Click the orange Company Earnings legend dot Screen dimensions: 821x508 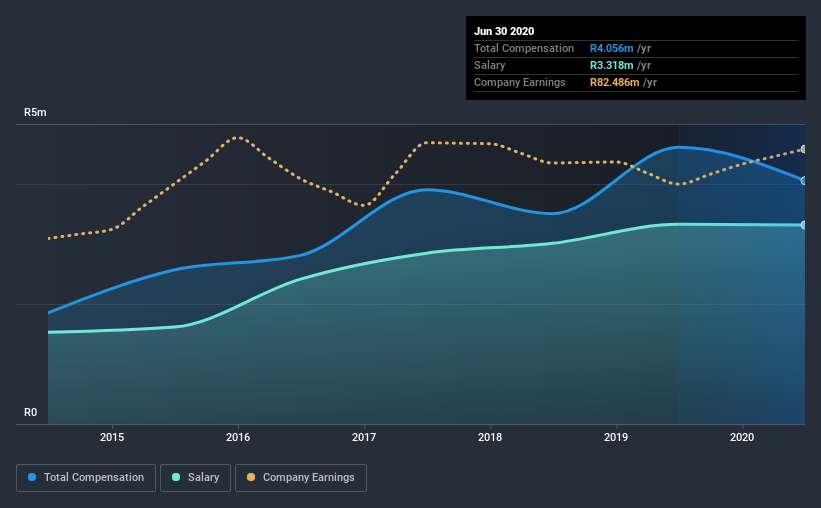point(251,477)
